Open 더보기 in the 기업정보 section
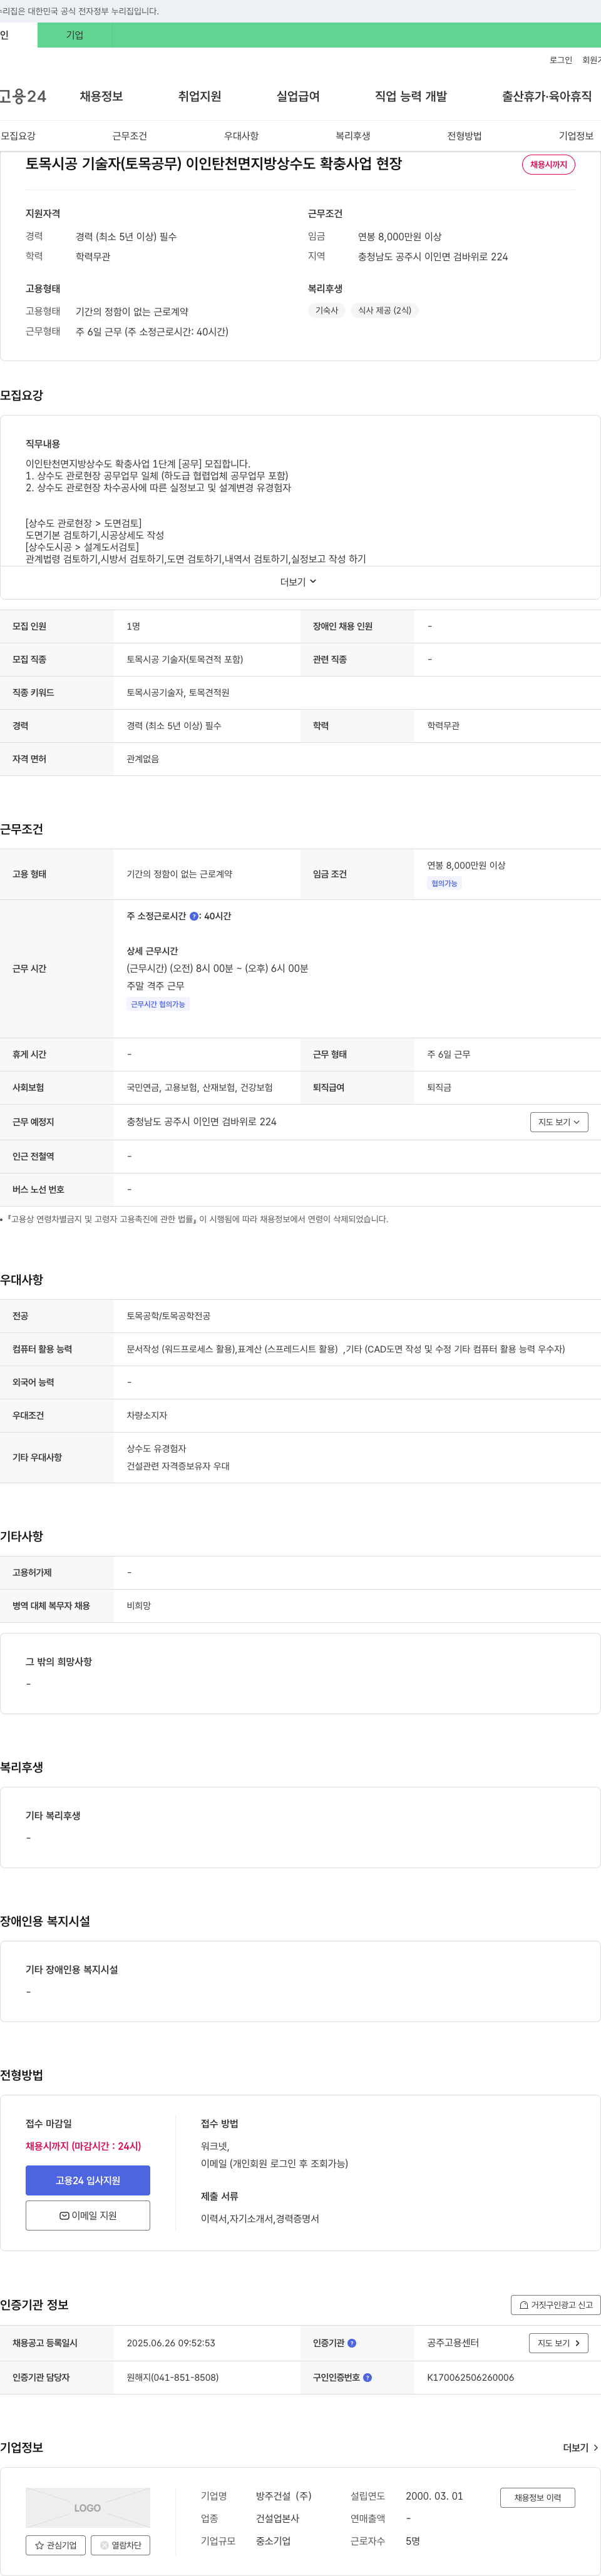This screenshot has width=601, height=2576. point(580,2448)
